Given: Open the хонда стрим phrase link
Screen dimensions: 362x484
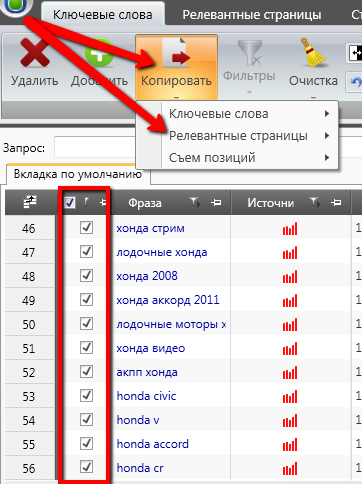Looking at the screenshot, I should point(150,229).
